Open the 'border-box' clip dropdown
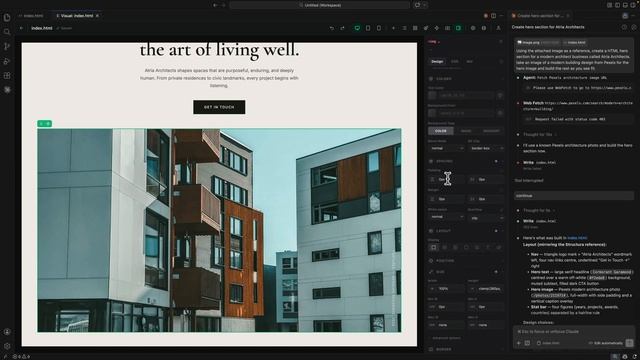 point(486,148)
